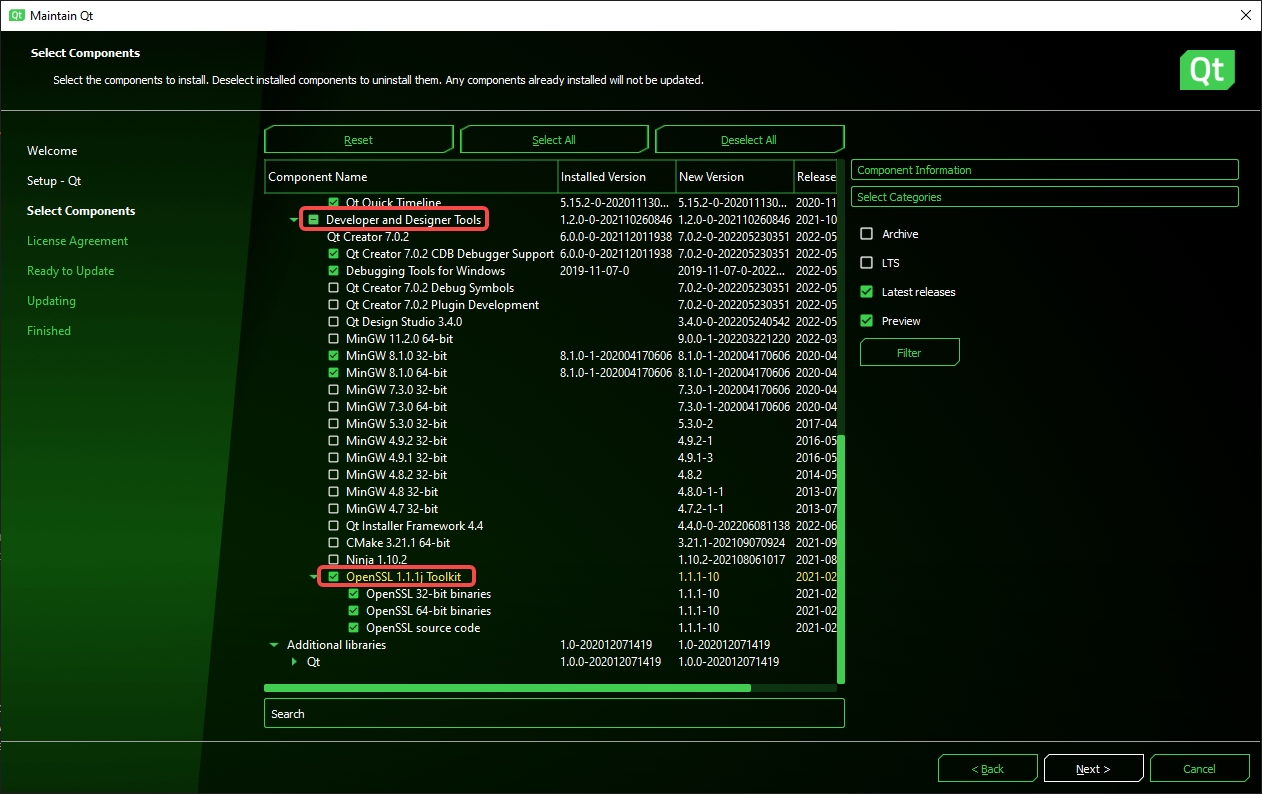Uncheck Qt Quick Timeline checkbox
Image resolution: width=1262 pixels, height=794 pixels.
[334, 203]
